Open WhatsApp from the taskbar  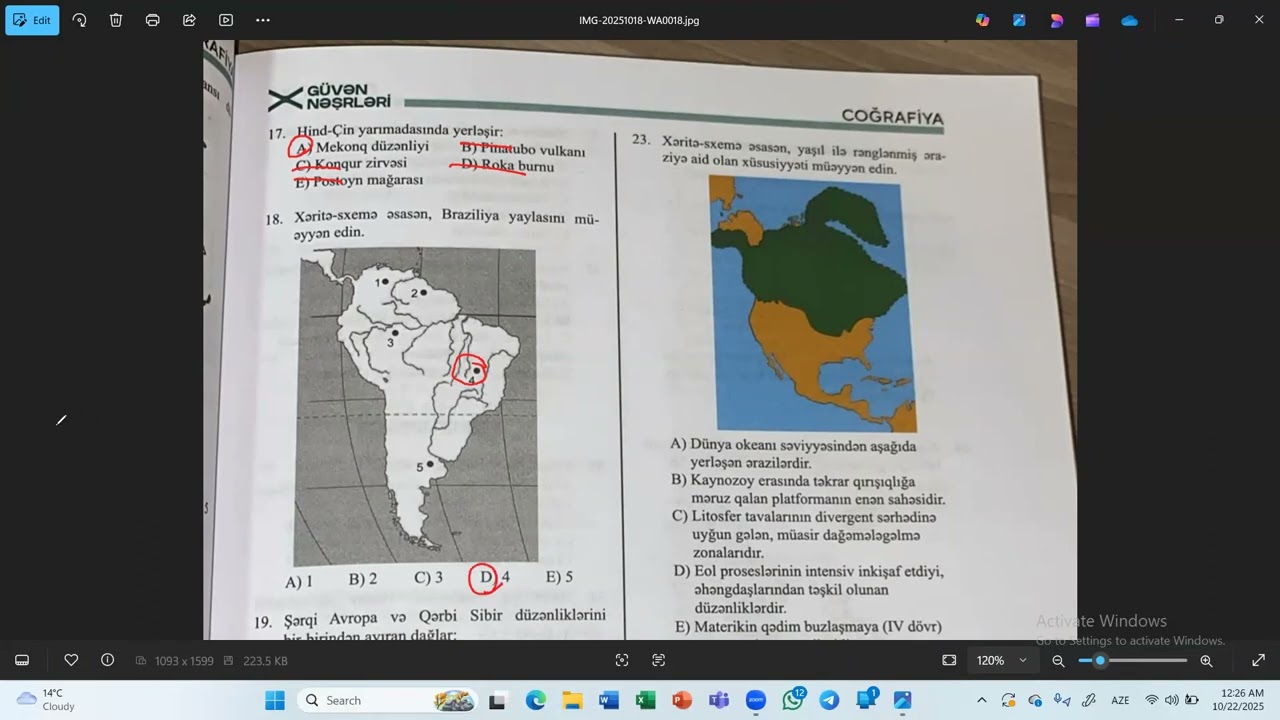pyautogui.click(x=793, y=700)
